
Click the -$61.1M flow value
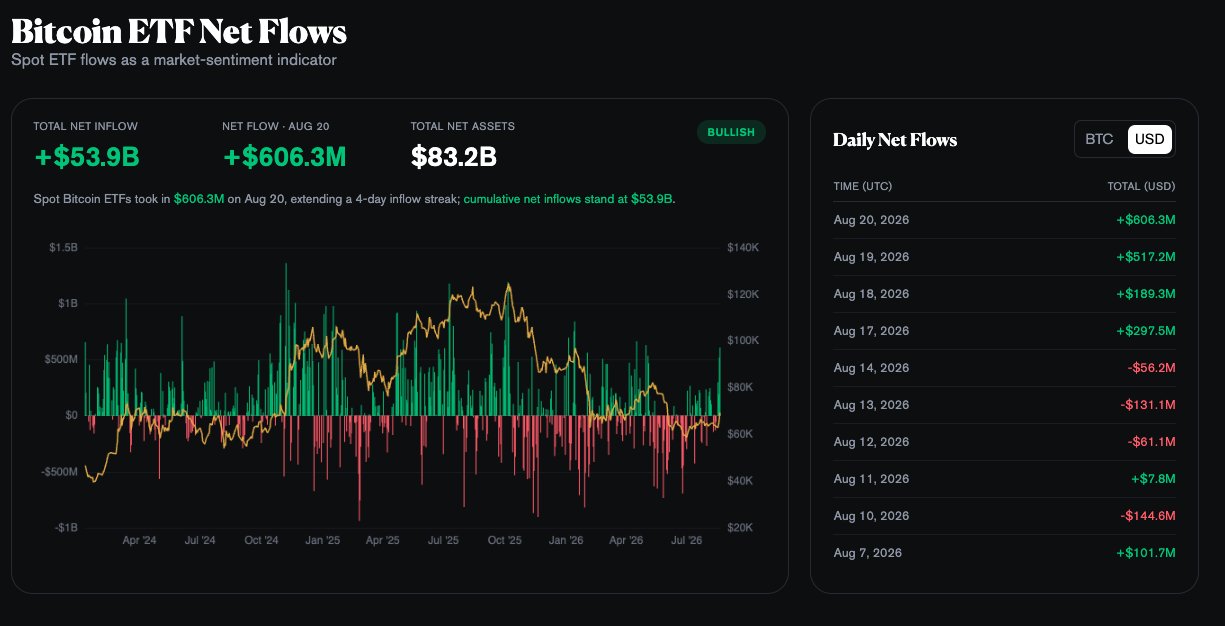pyautogui.click(x=1151, y=442)
